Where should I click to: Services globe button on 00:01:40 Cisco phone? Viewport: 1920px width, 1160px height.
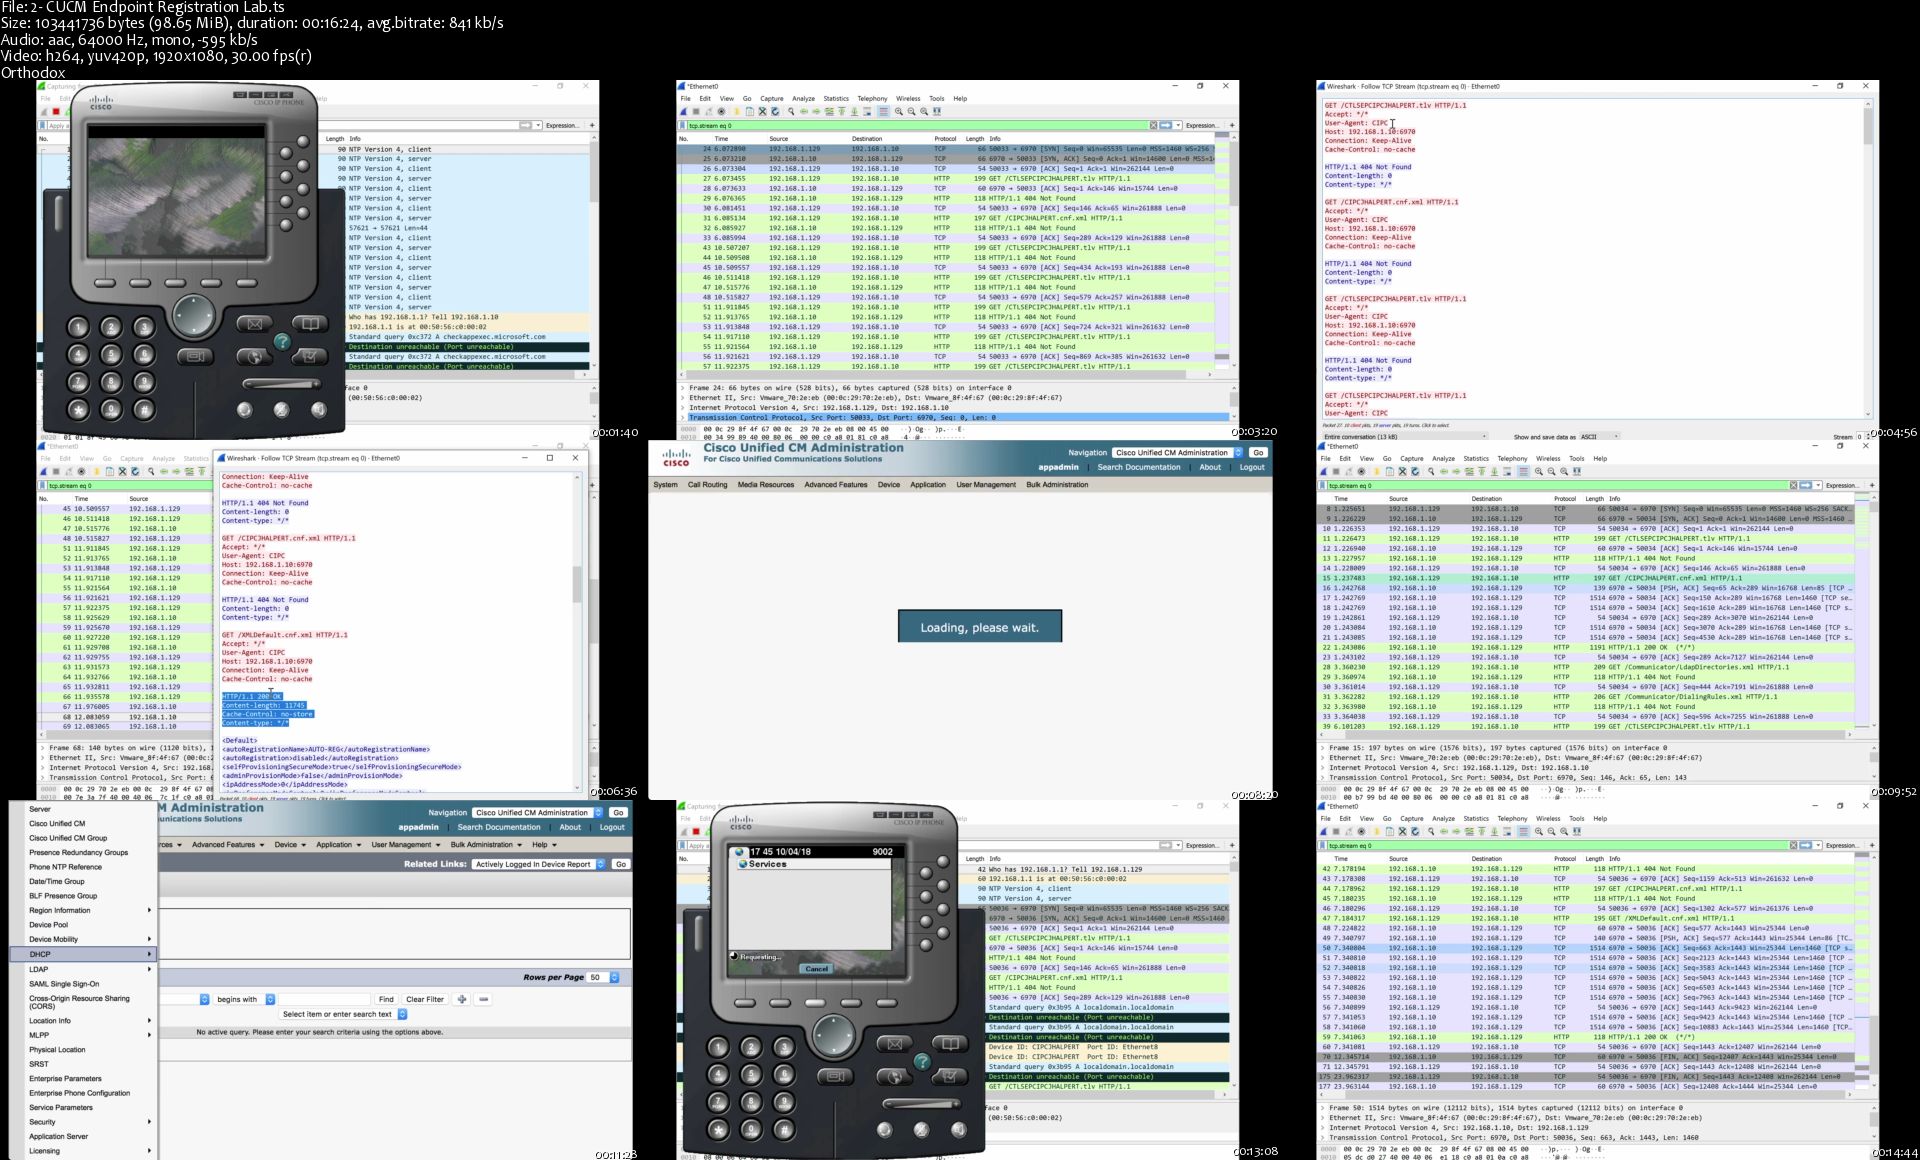(254, 356)
